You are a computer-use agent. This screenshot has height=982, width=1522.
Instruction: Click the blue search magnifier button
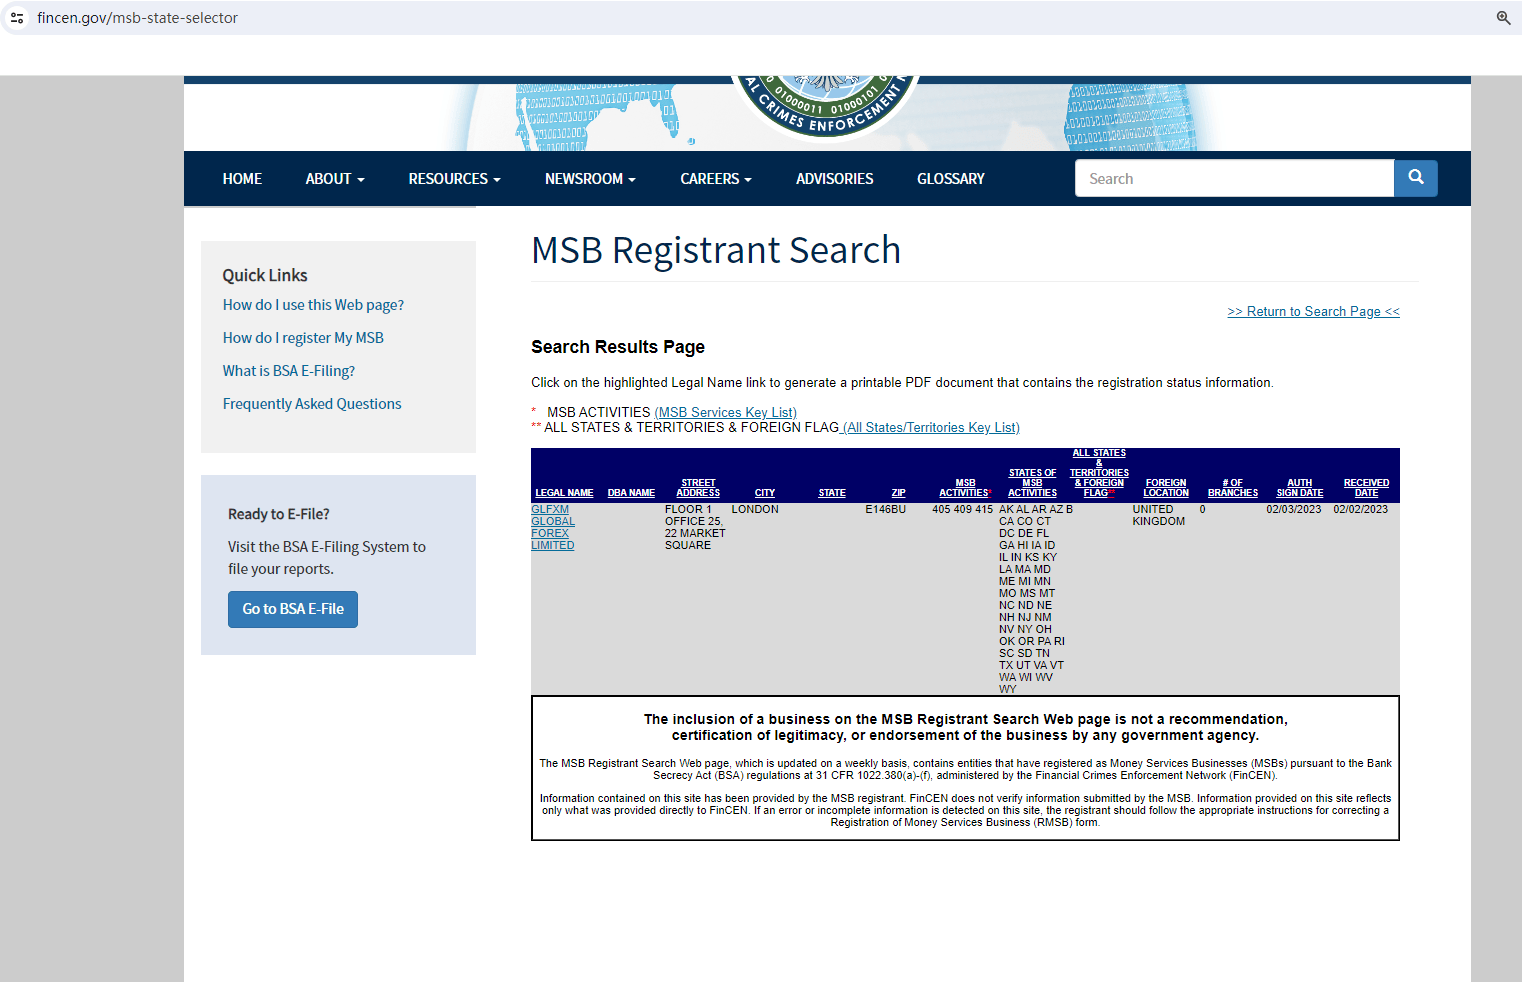(1416, 178)
